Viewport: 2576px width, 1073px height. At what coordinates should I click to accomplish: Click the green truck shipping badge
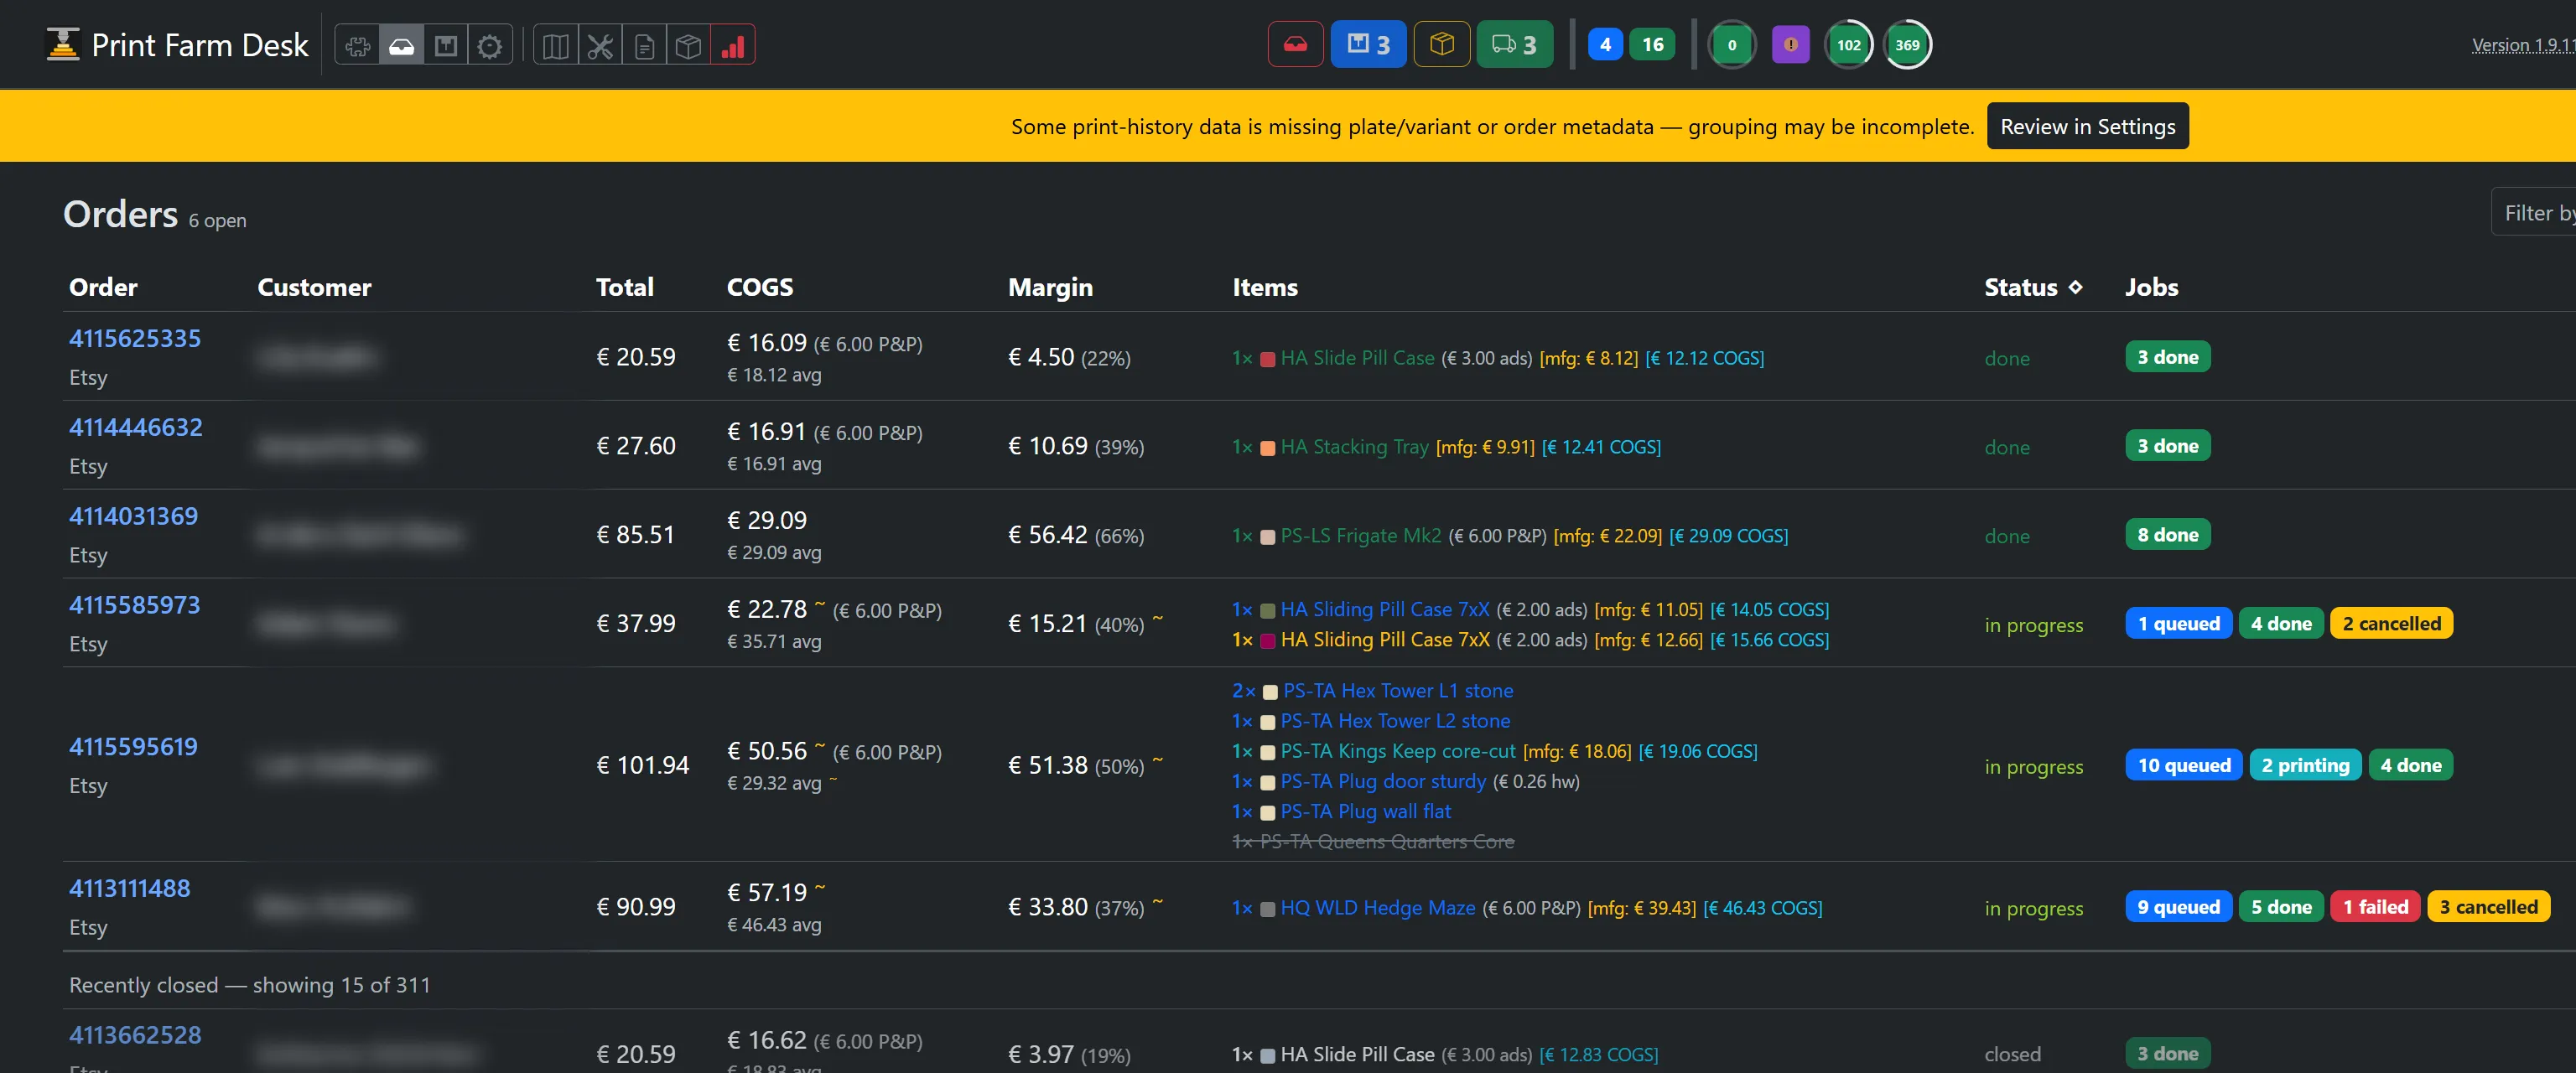pos(1514,44)
